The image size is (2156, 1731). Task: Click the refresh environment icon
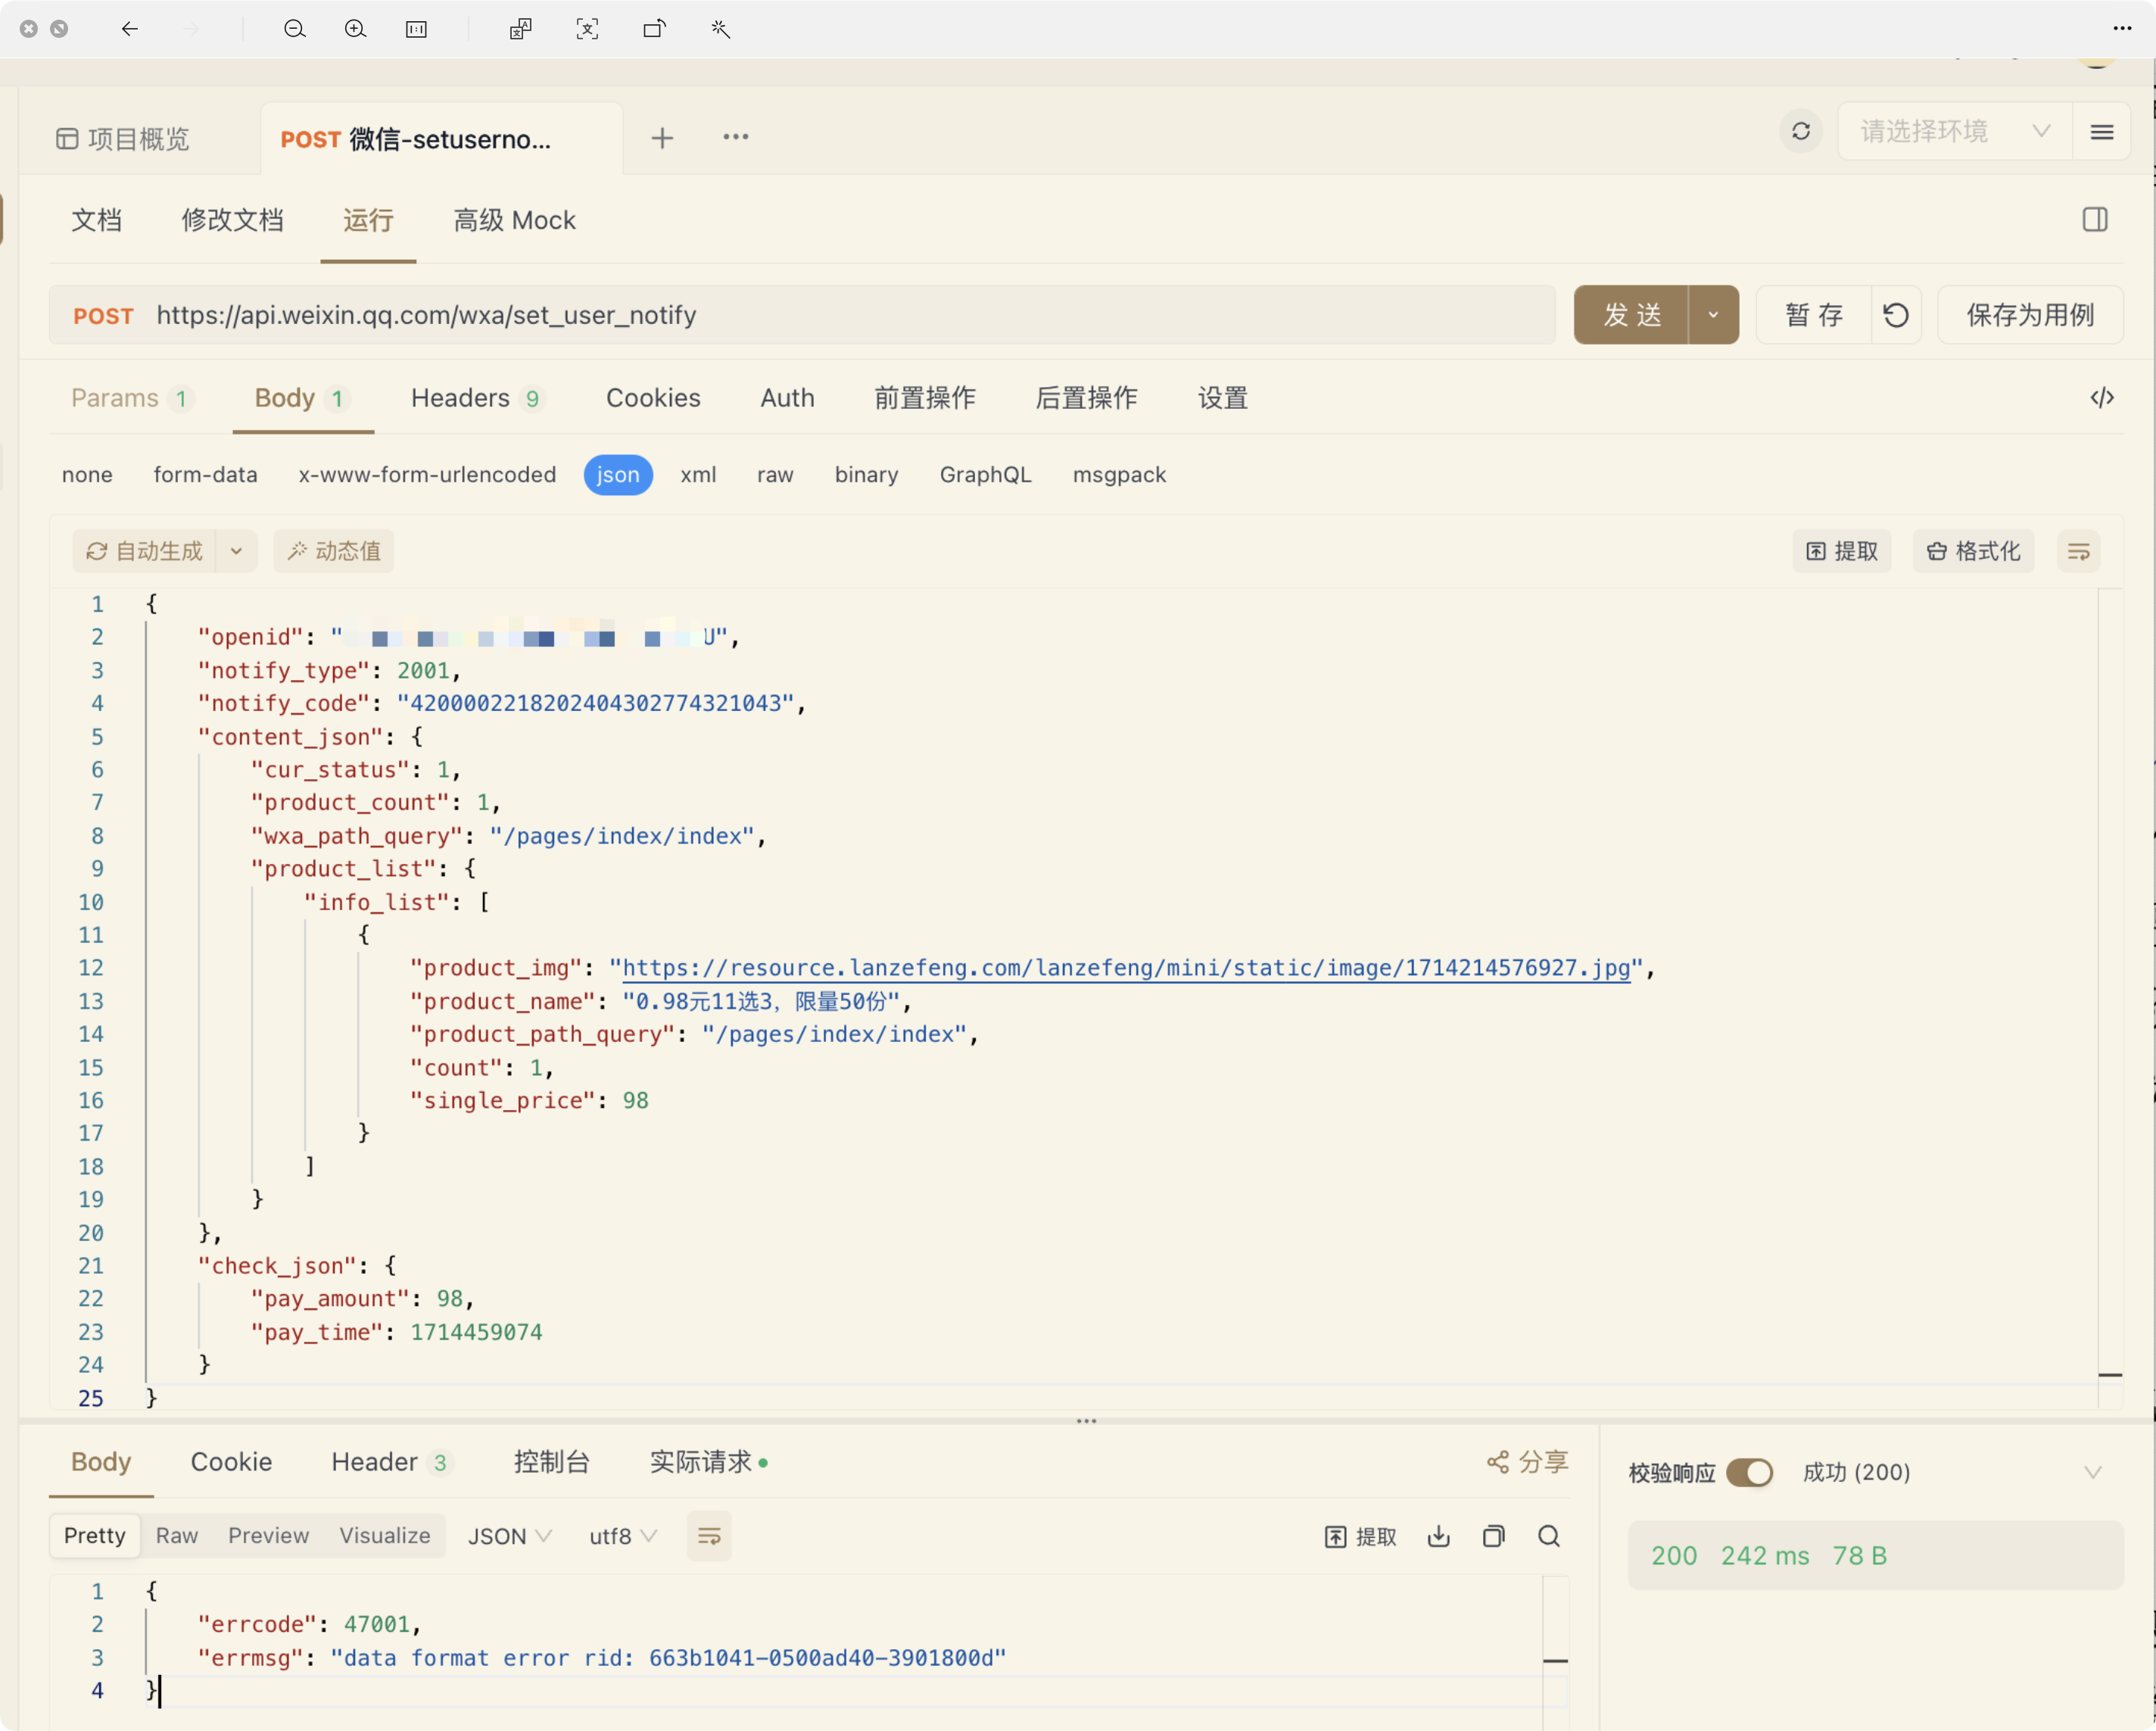coord(1800,132)
